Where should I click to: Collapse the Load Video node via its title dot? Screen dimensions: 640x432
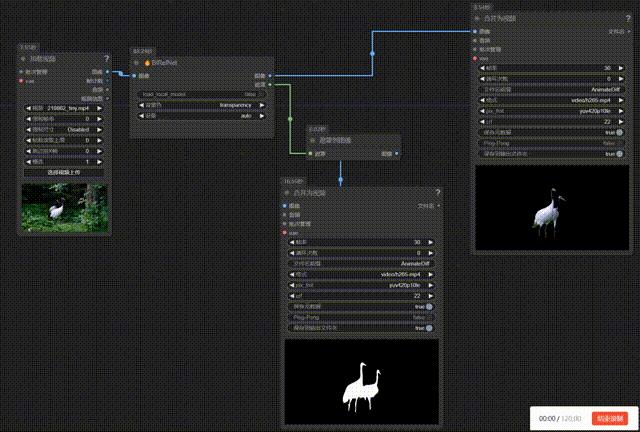point(23,59)
